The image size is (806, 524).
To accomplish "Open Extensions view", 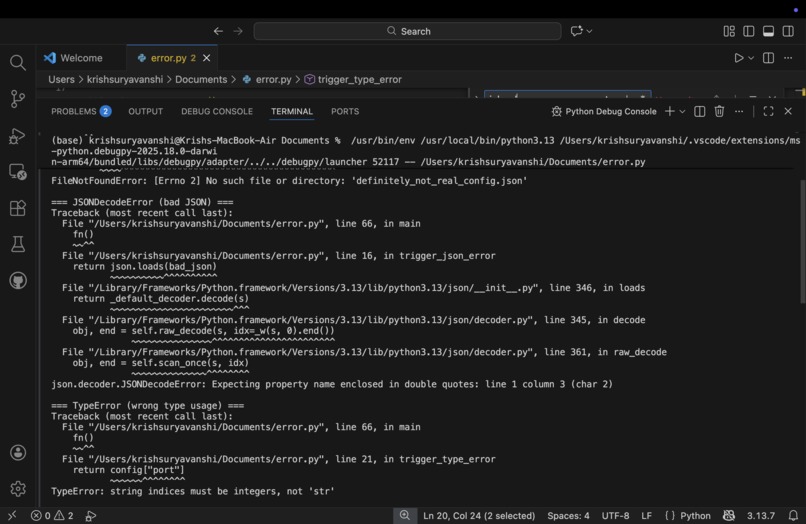I will point(17,208).
